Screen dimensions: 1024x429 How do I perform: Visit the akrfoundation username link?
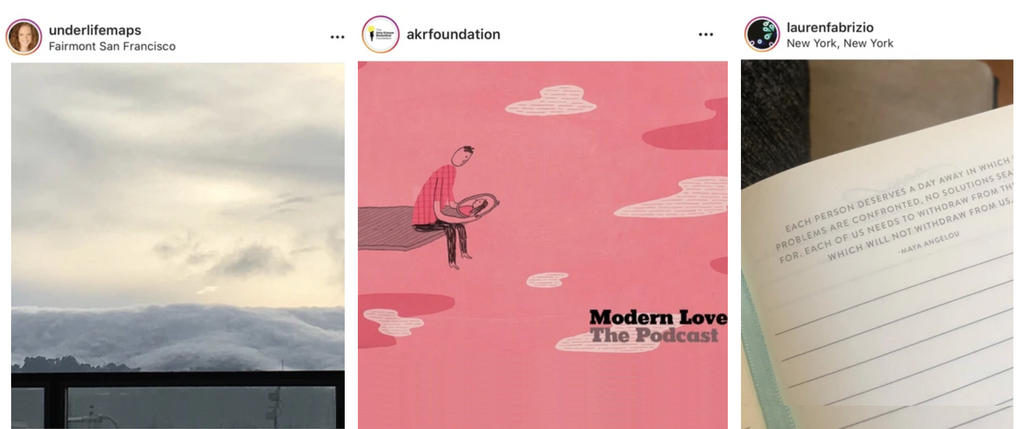pos(453,35)
